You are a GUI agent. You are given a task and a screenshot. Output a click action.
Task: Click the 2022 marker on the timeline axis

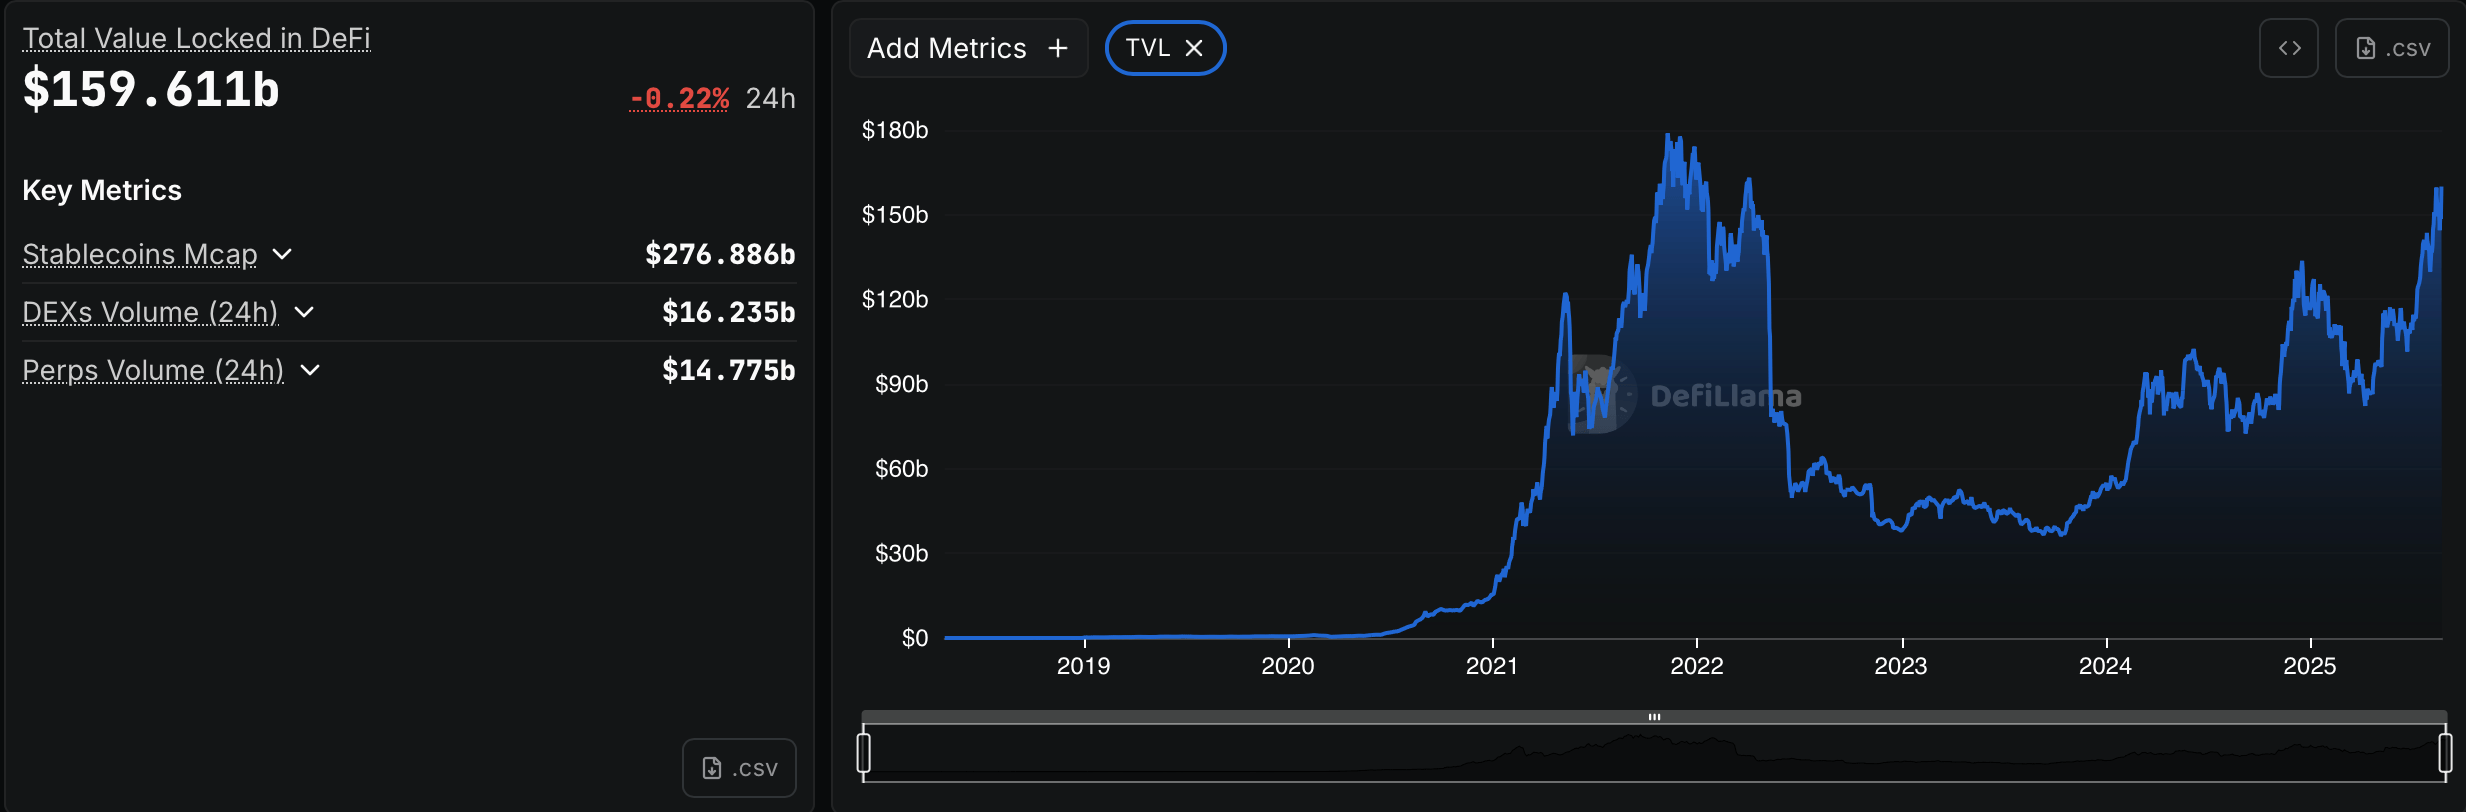(x=1697, y=665)
